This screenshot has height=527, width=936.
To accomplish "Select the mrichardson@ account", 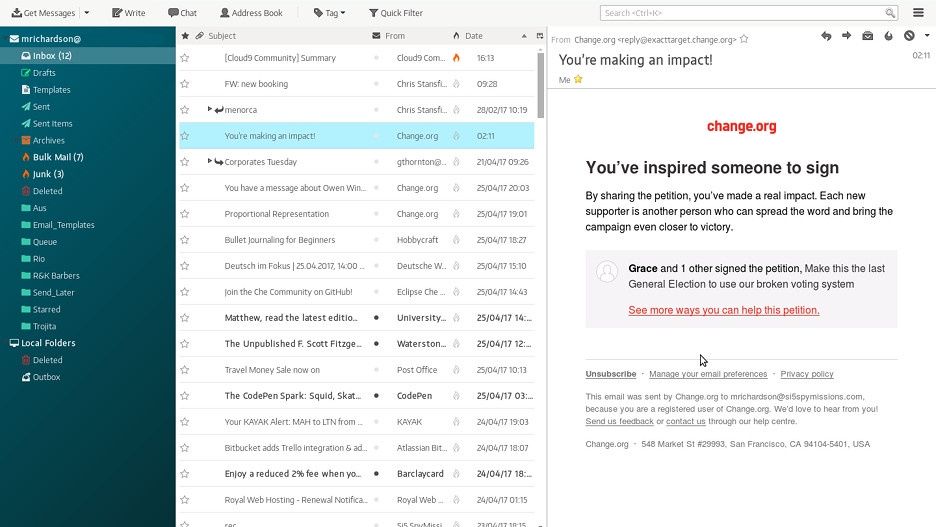I will [45, 39].
